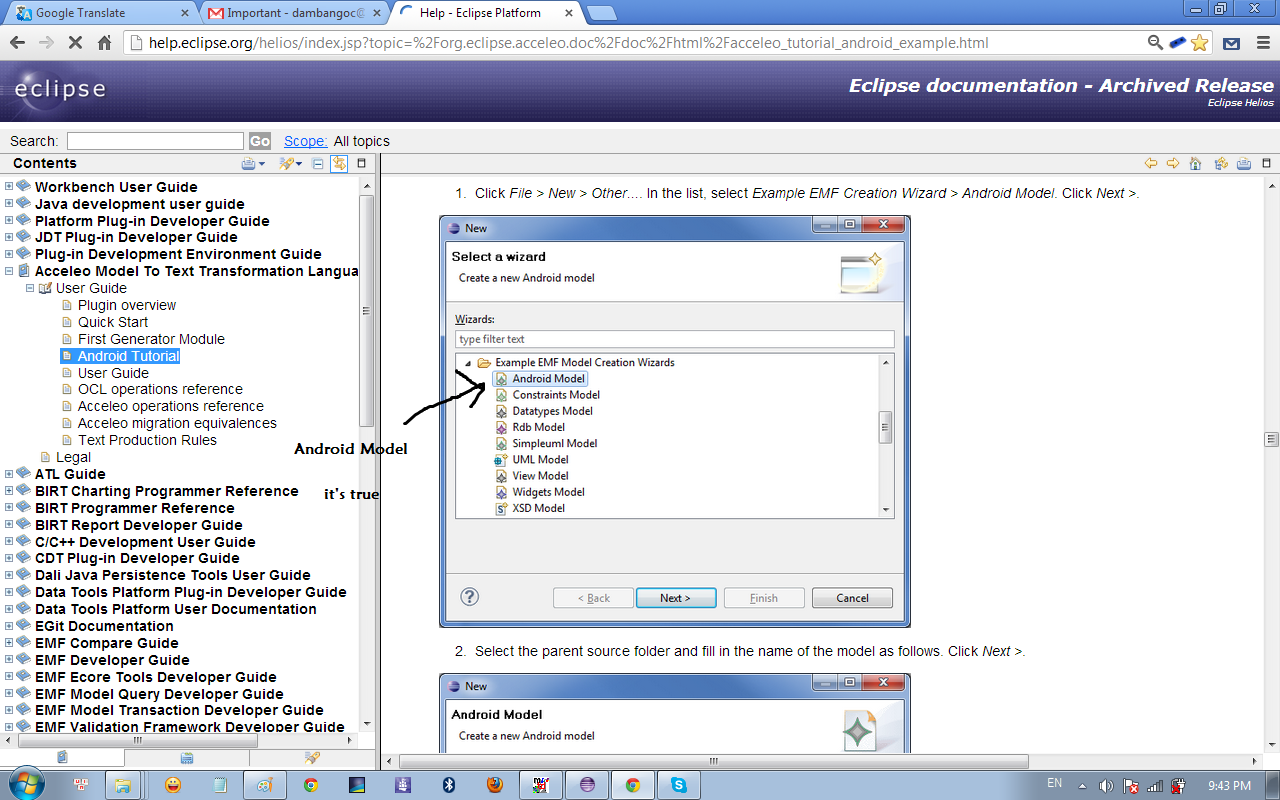Focus the help Search input field
Viewport: 1280px width, 800px height.
click(x=155, y=141)
